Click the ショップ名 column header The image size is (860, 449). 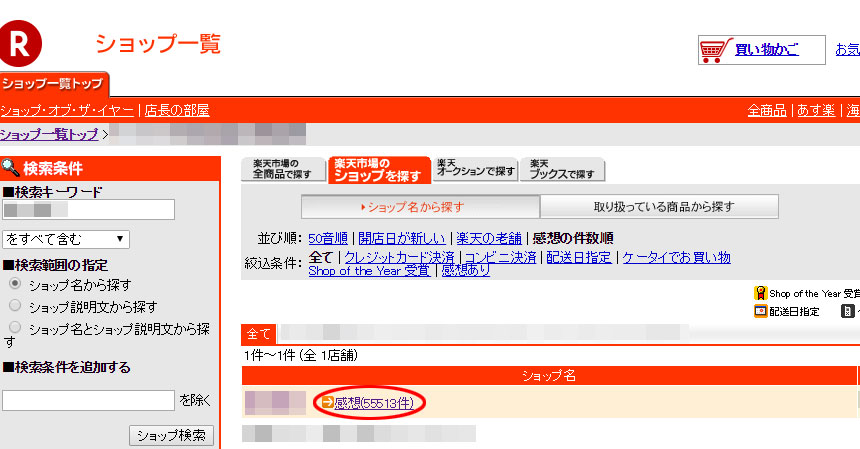tap(549, 376)
